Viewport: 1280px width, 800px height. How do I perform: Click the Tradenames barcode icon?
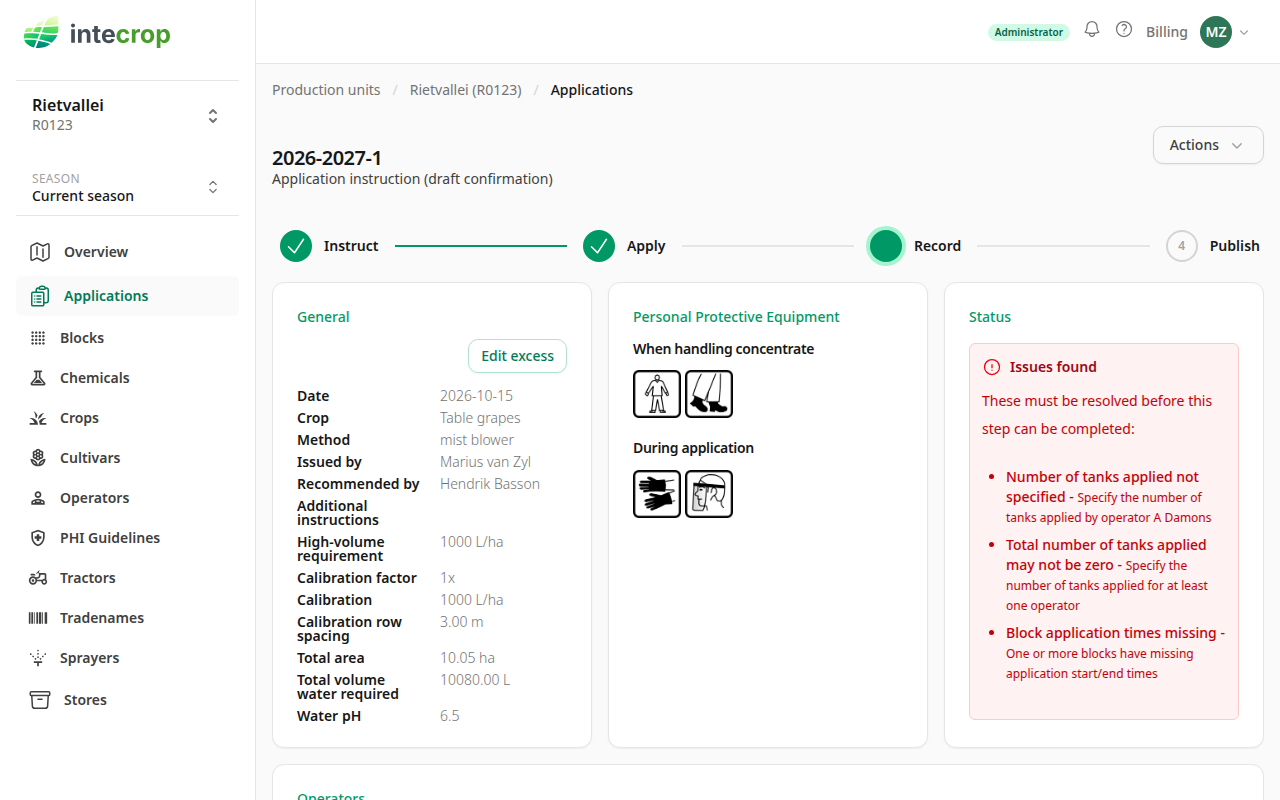tap(38, 618)
